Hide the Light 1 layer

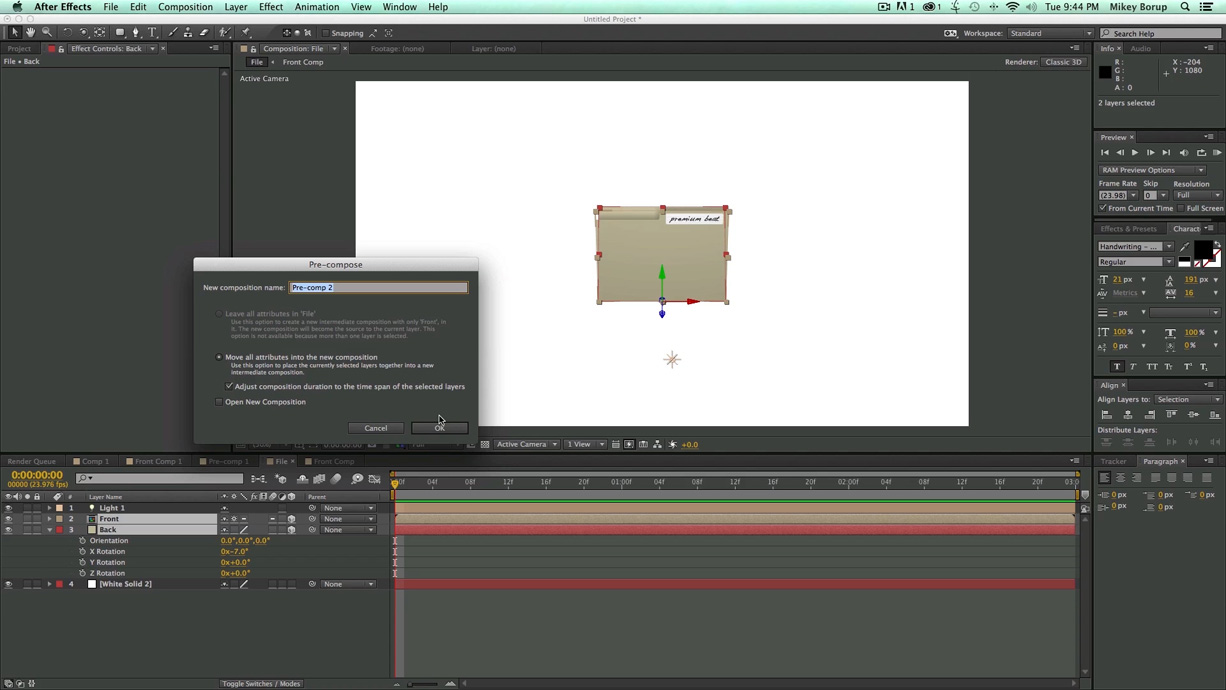pos(10,508)
